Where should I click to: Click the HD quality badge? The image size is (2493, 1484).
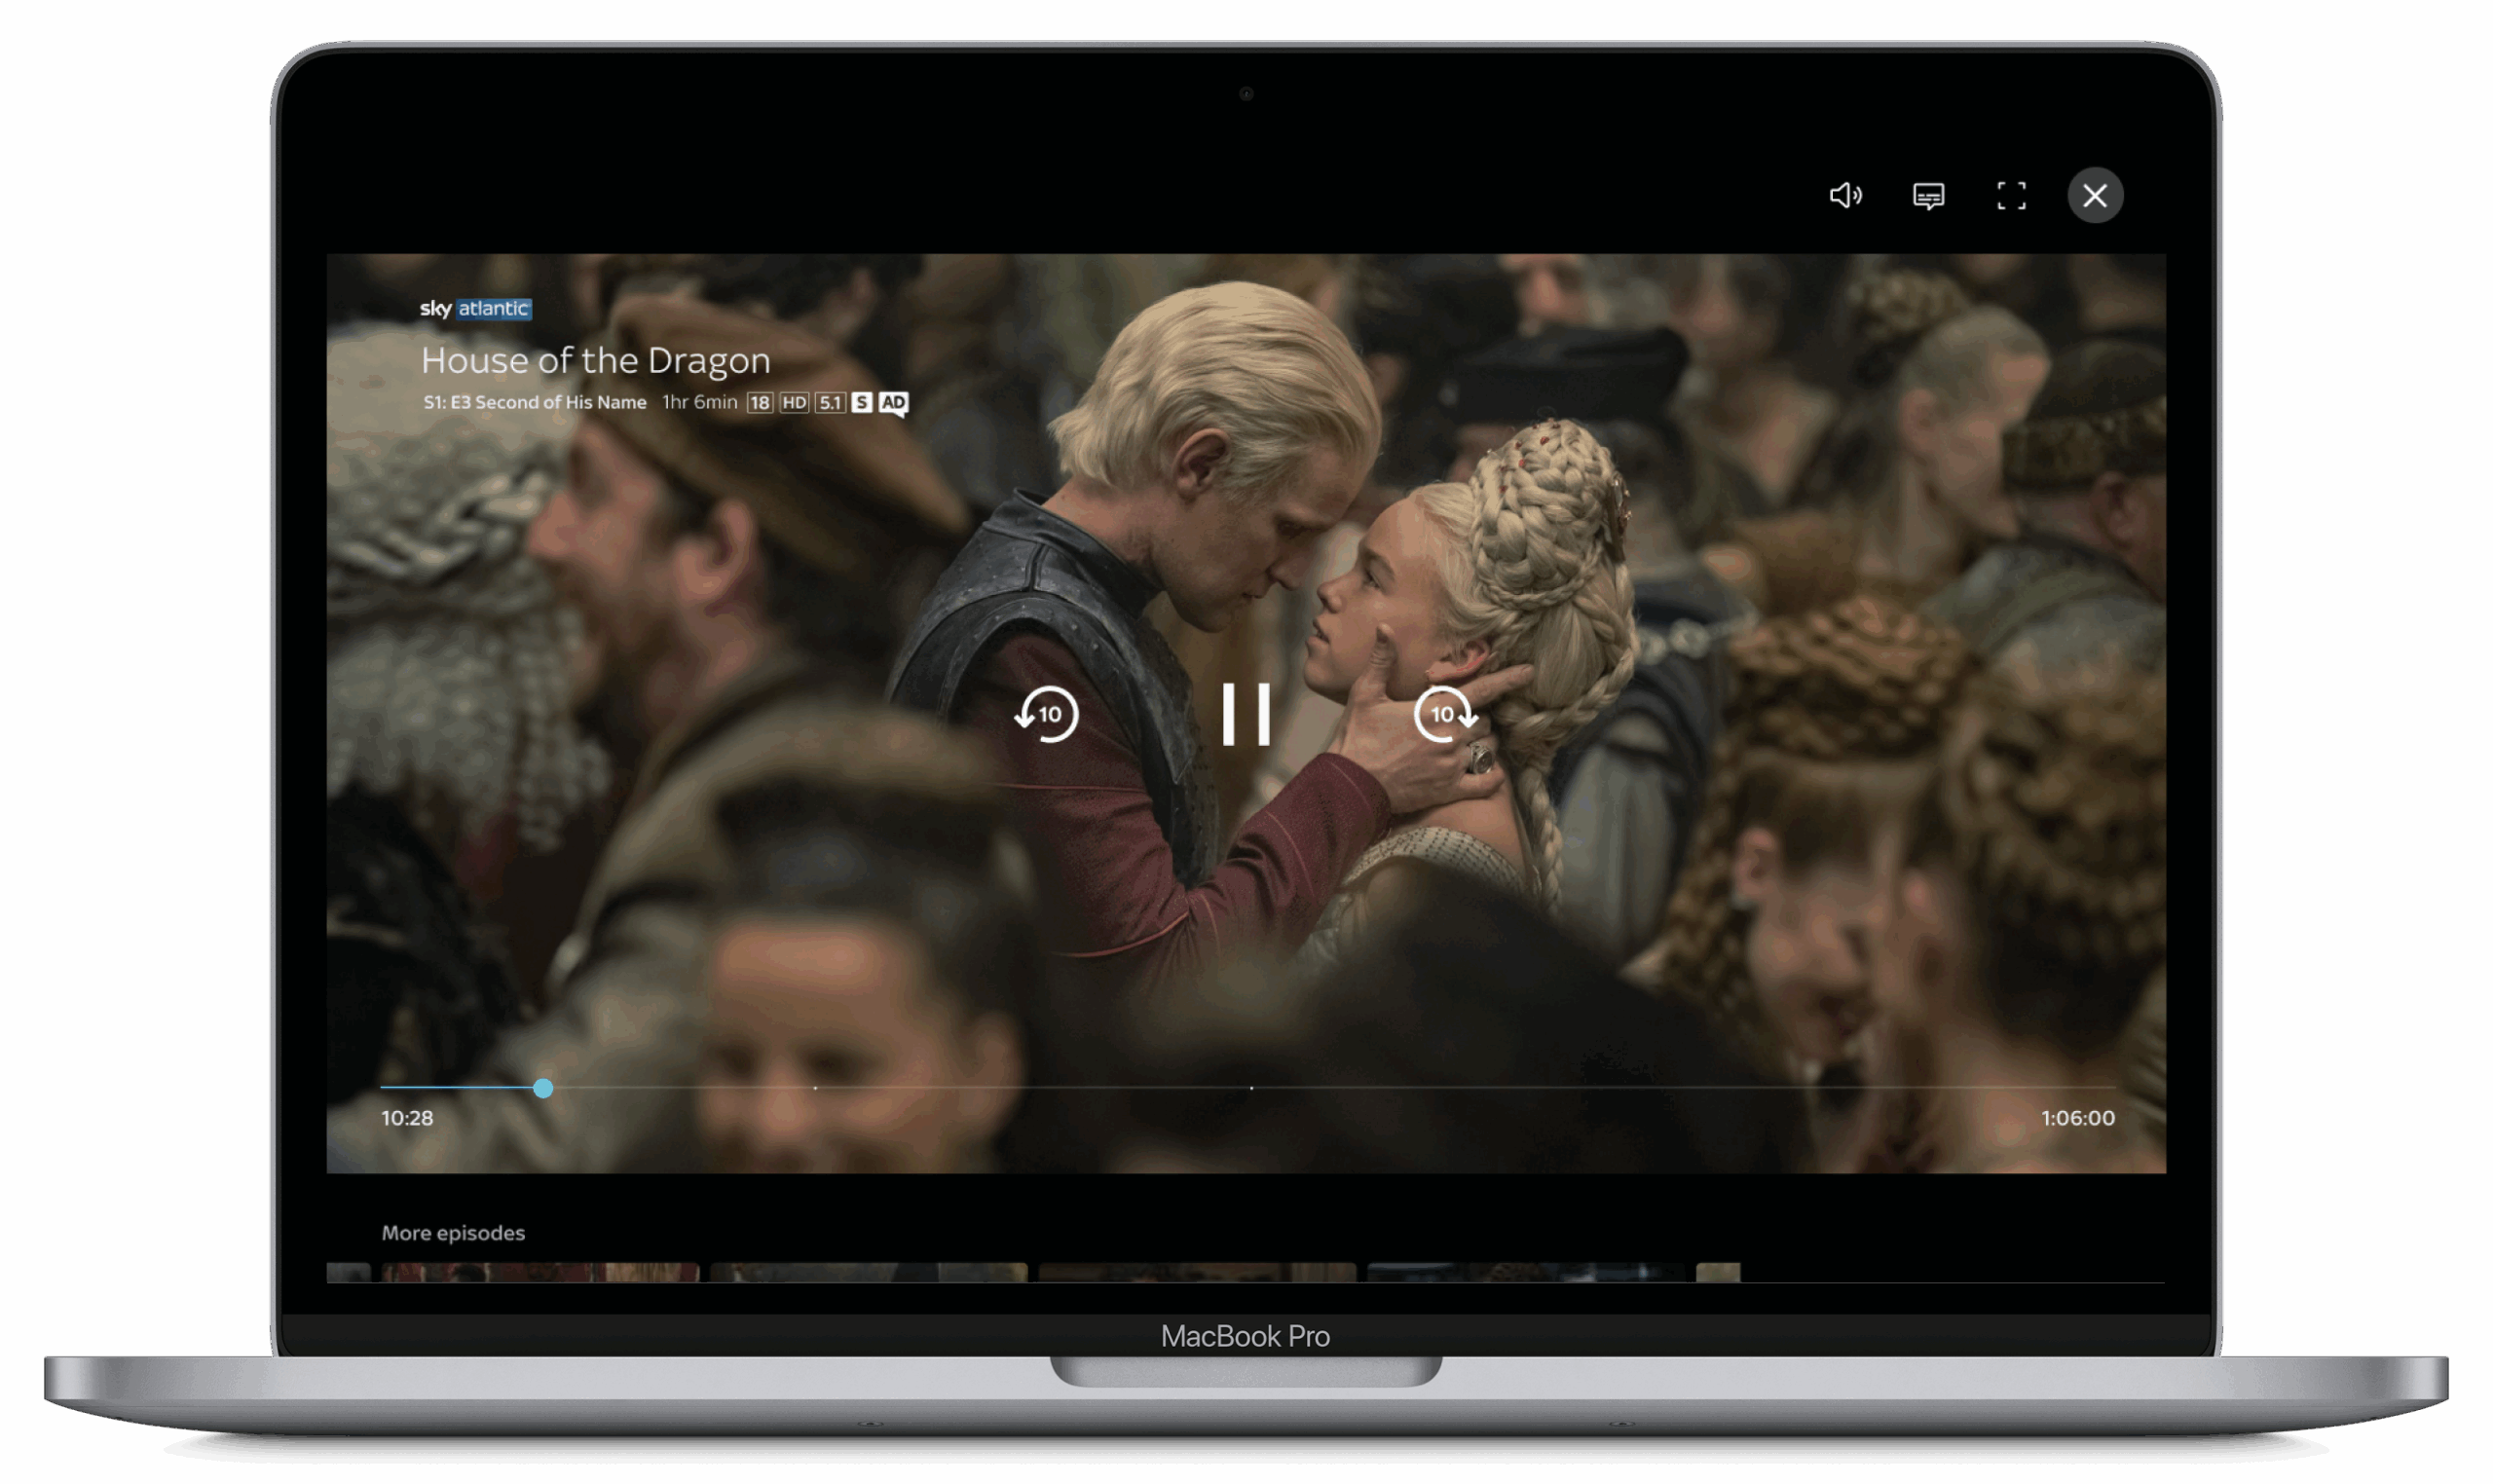click(x=794, y=403)
